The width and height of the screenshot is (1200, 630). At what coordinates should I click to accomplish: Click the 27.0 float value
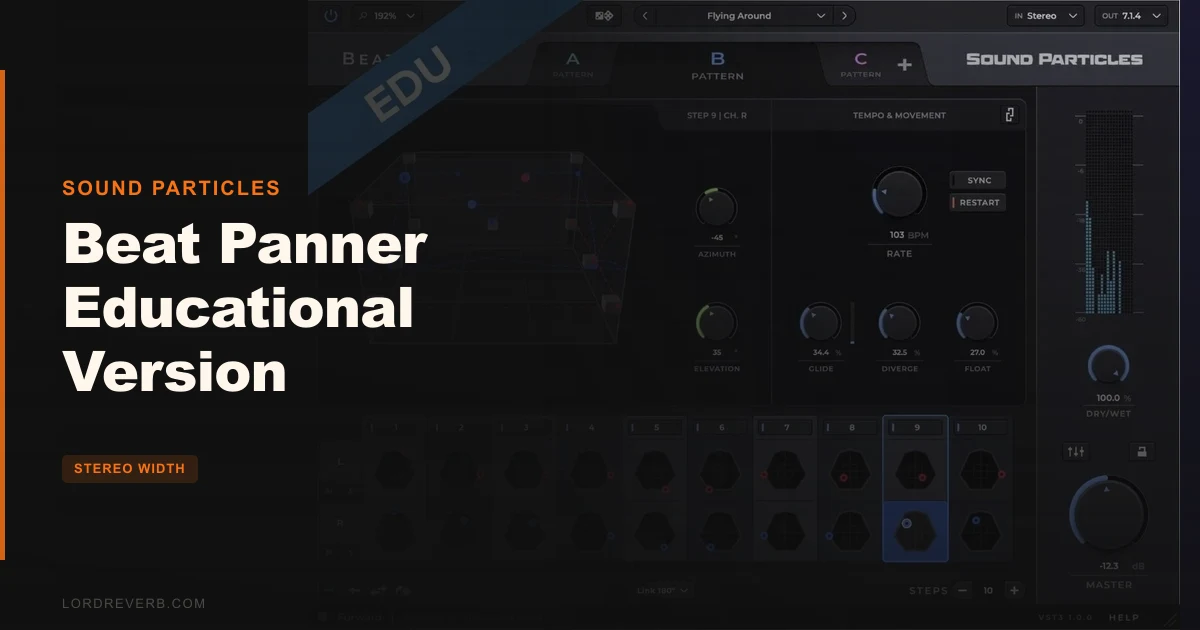click(978, 352)
